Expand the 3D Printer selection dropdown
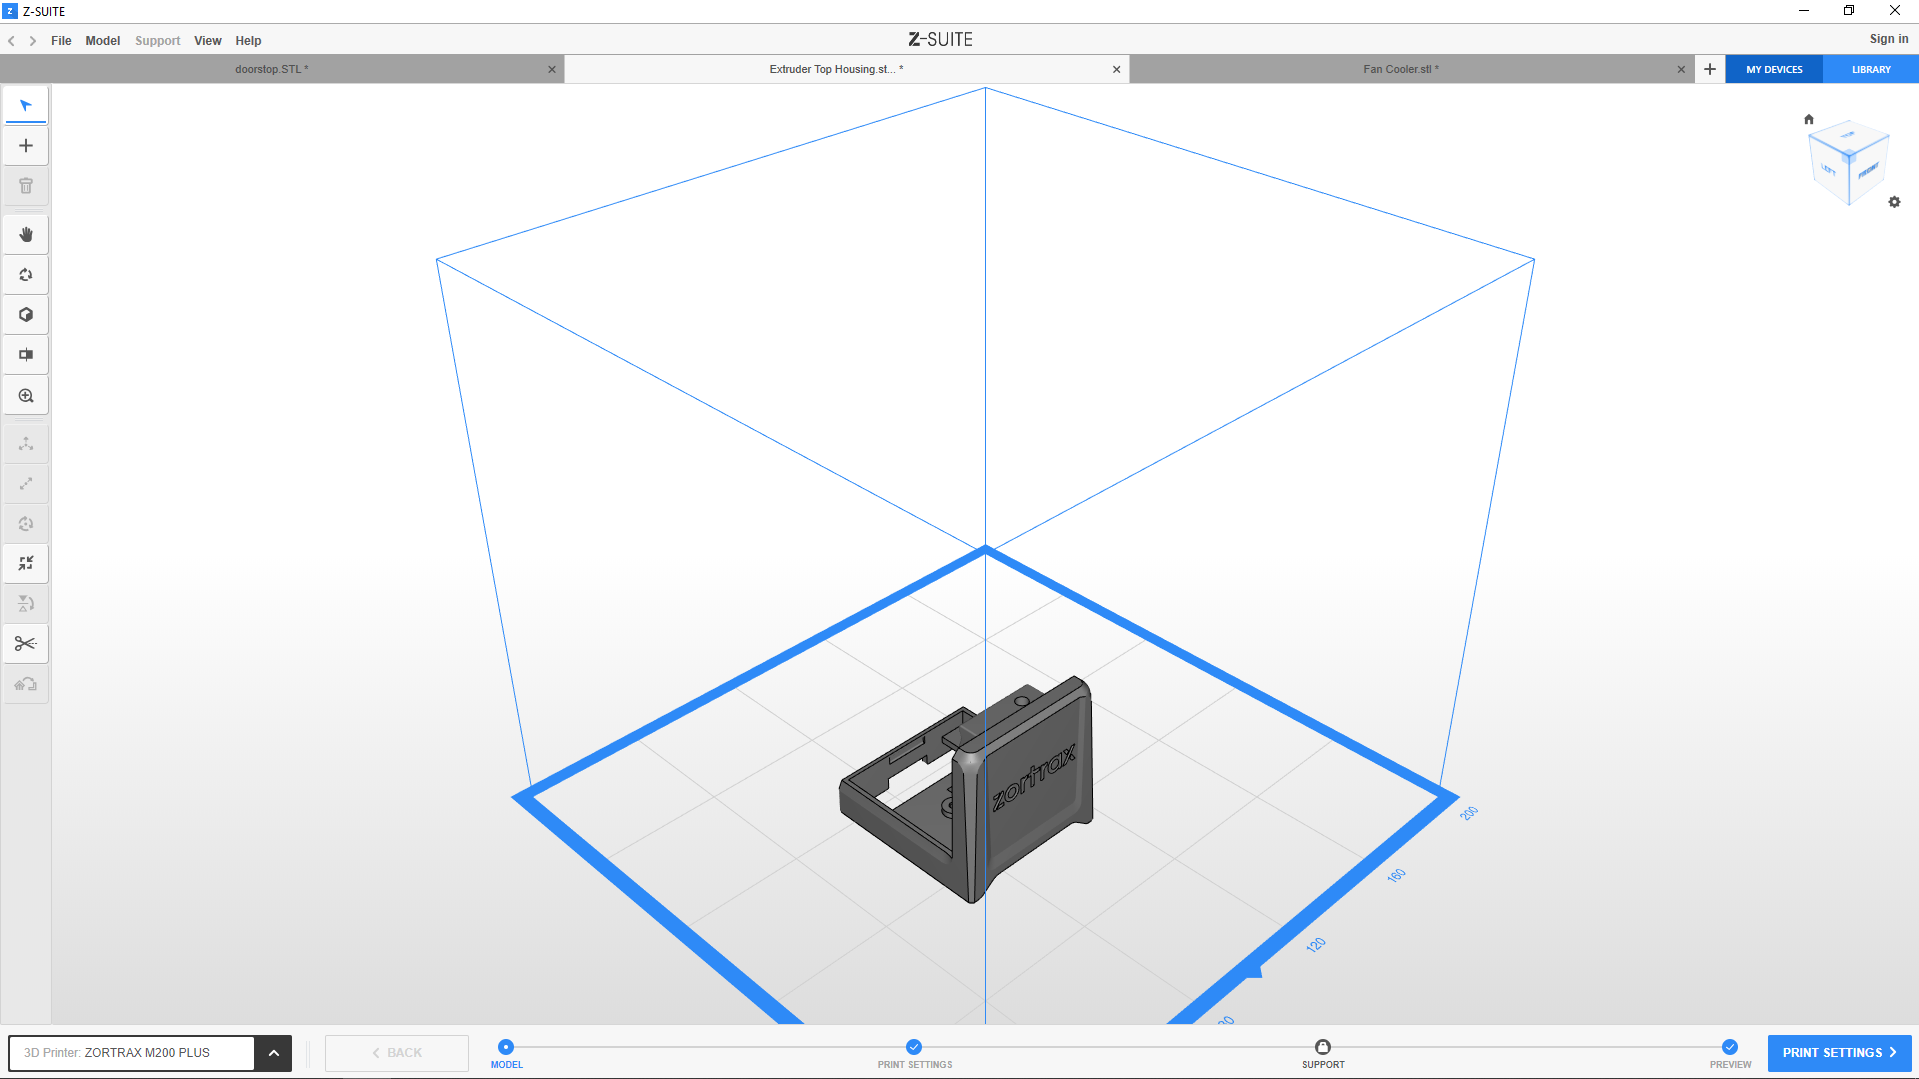1919x1079 pixels. click(273, 1053)
